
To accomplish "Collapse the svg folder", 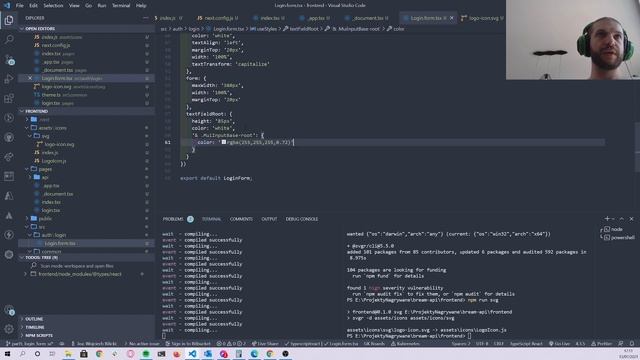I will 45,136.
